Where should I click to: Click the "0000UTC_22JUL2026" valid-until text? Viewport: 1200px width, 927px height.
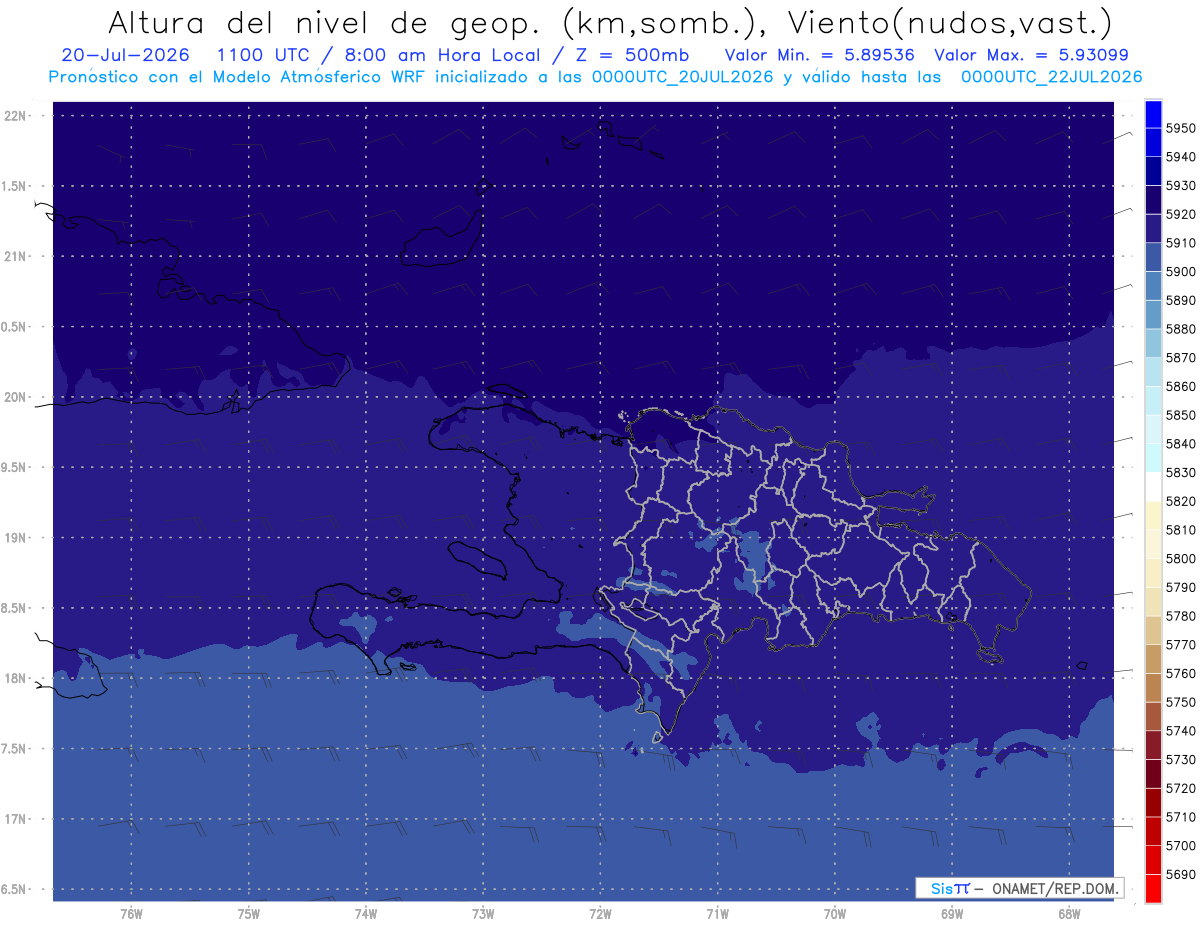pyautogui.click(x=1051, y=76)
